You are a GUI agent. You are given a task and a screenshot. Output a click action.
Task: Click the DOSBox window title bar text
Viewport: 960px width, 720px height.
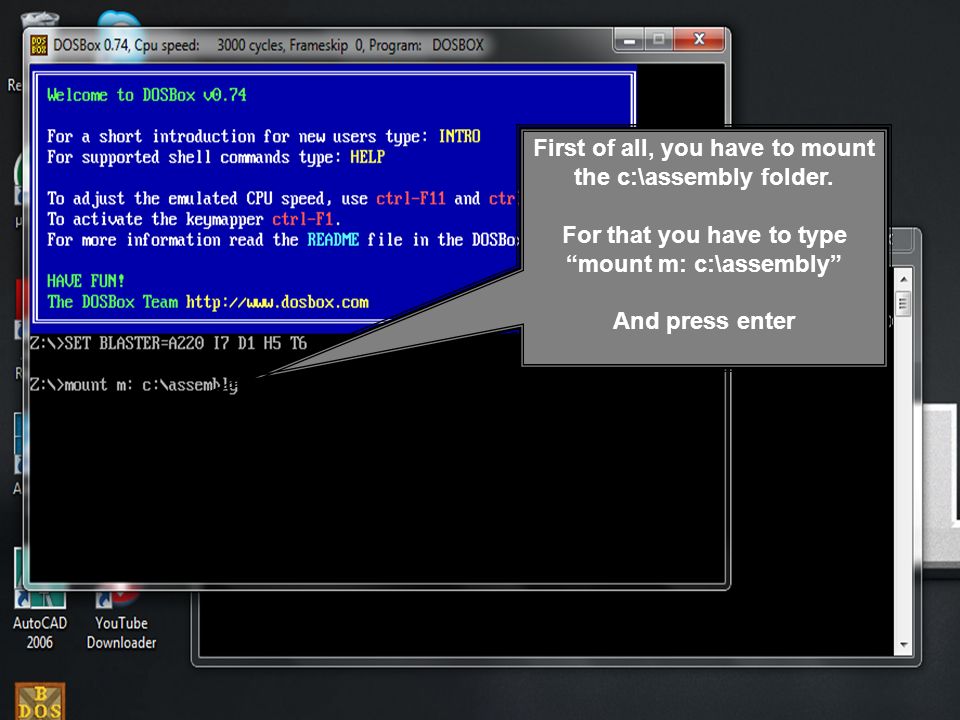coord(268,45)
